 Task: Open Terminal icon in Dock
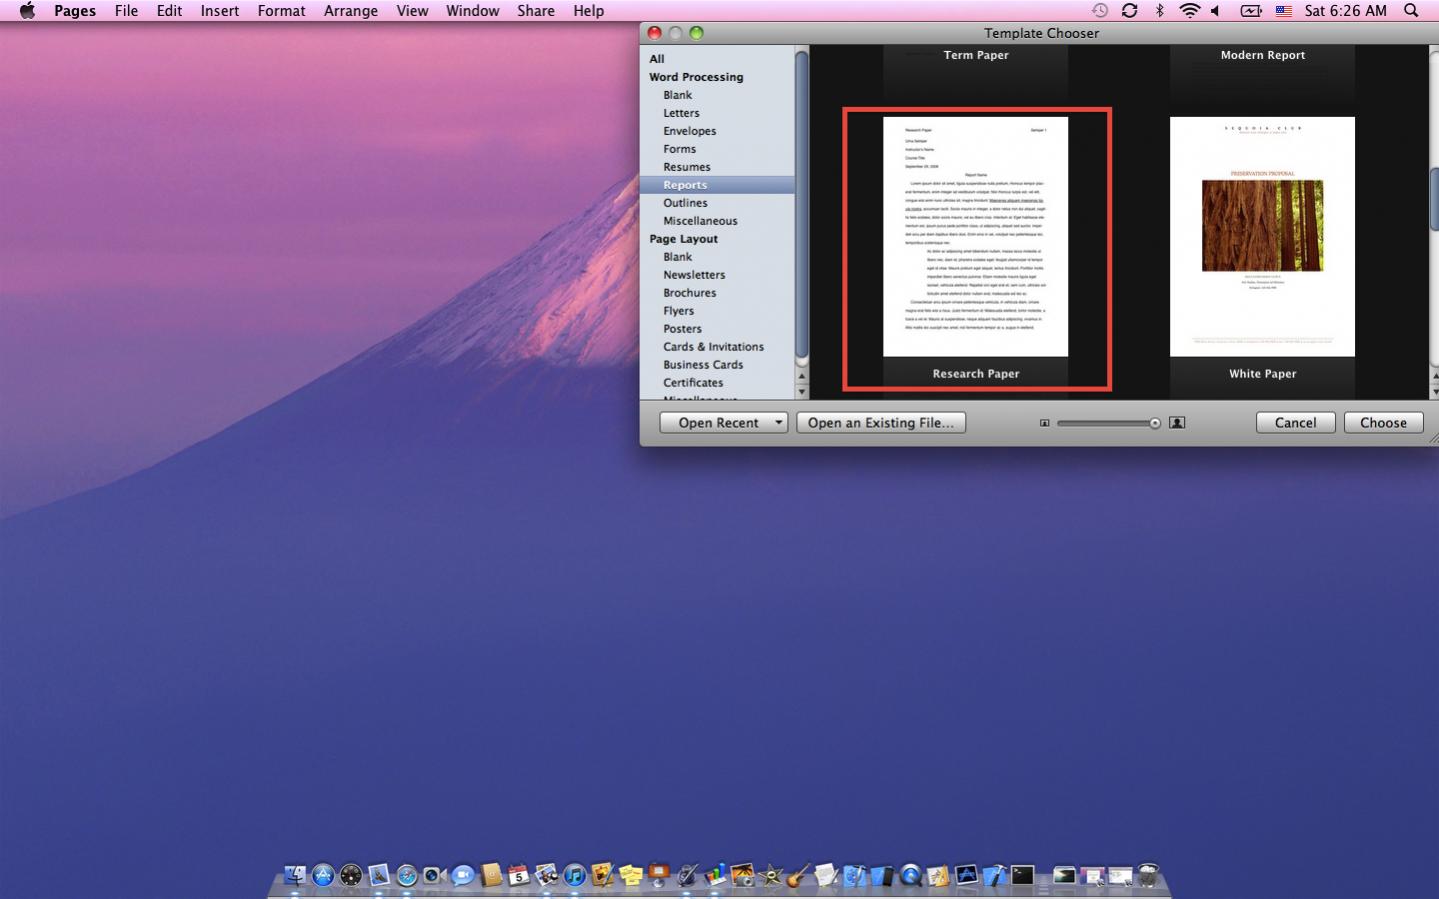click(x=1022, y=876)
